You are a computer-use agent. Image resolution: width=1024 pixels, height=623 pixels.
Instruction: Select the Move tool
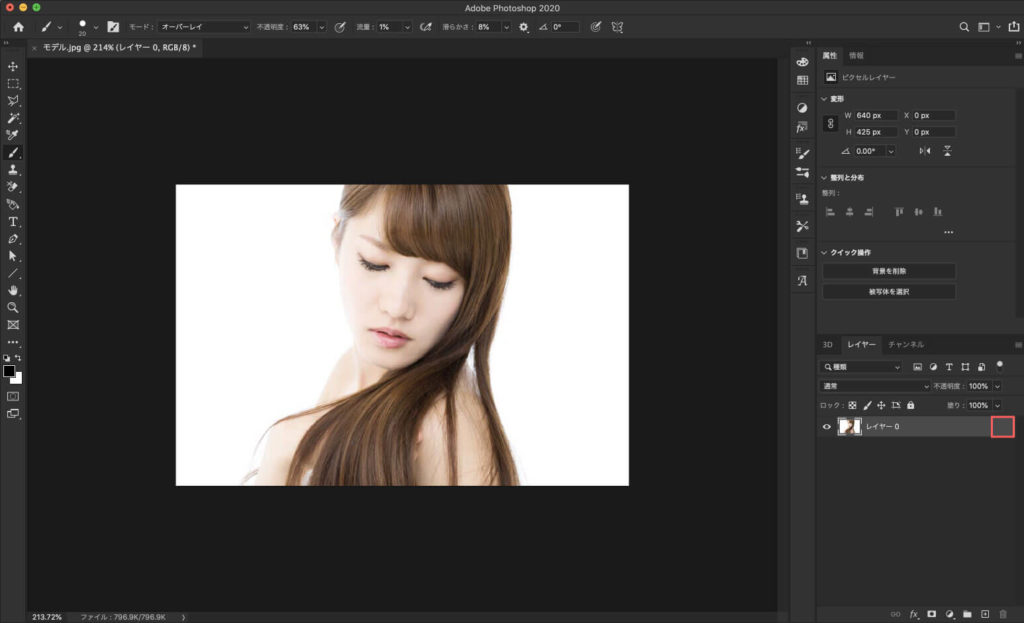(13, 67)
